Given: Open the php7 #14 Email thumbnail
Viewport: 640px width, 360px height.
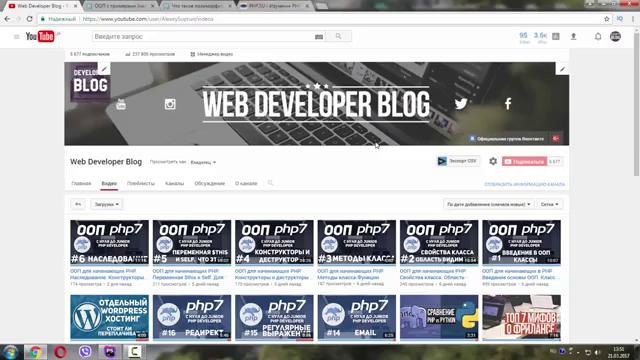Looking at the screenshot, I should click(x=357, y=318).
